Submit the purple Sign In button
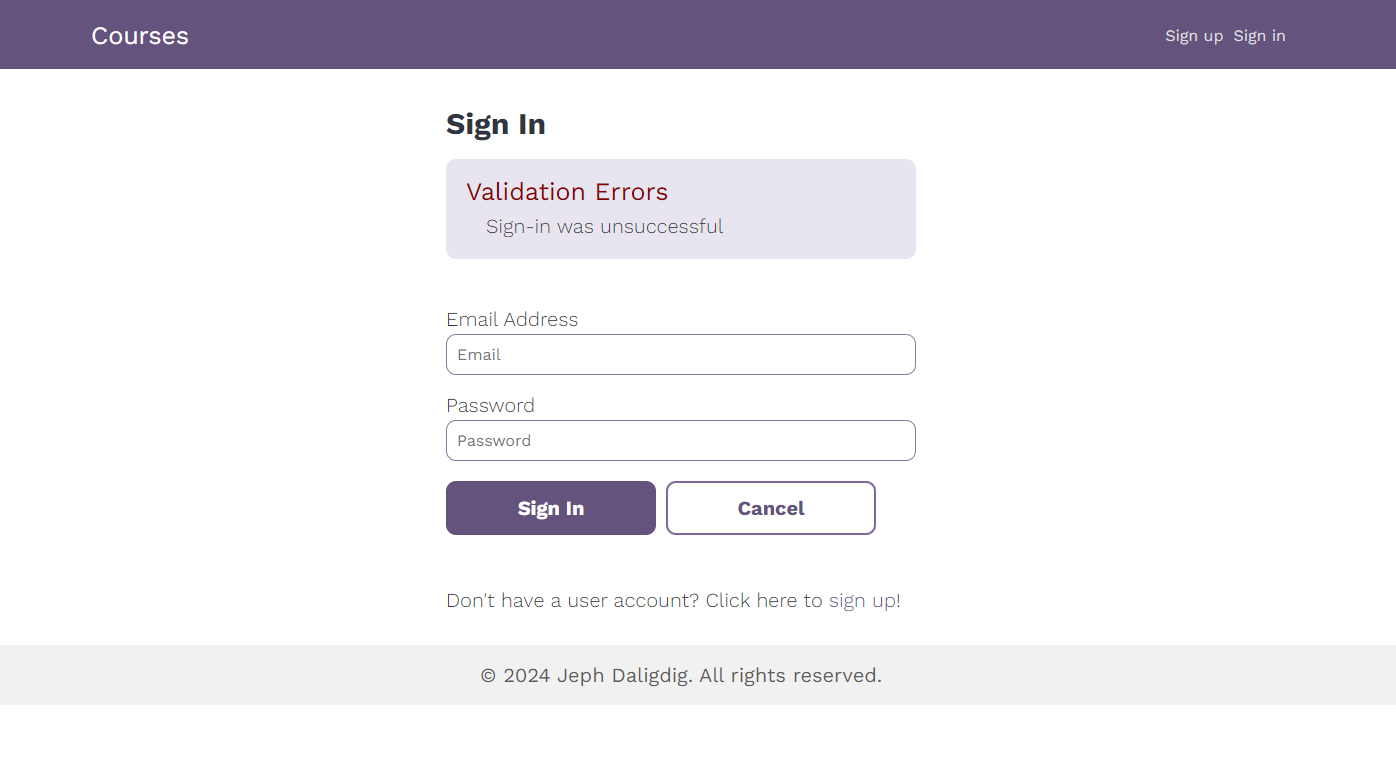 tap(551, 508)
